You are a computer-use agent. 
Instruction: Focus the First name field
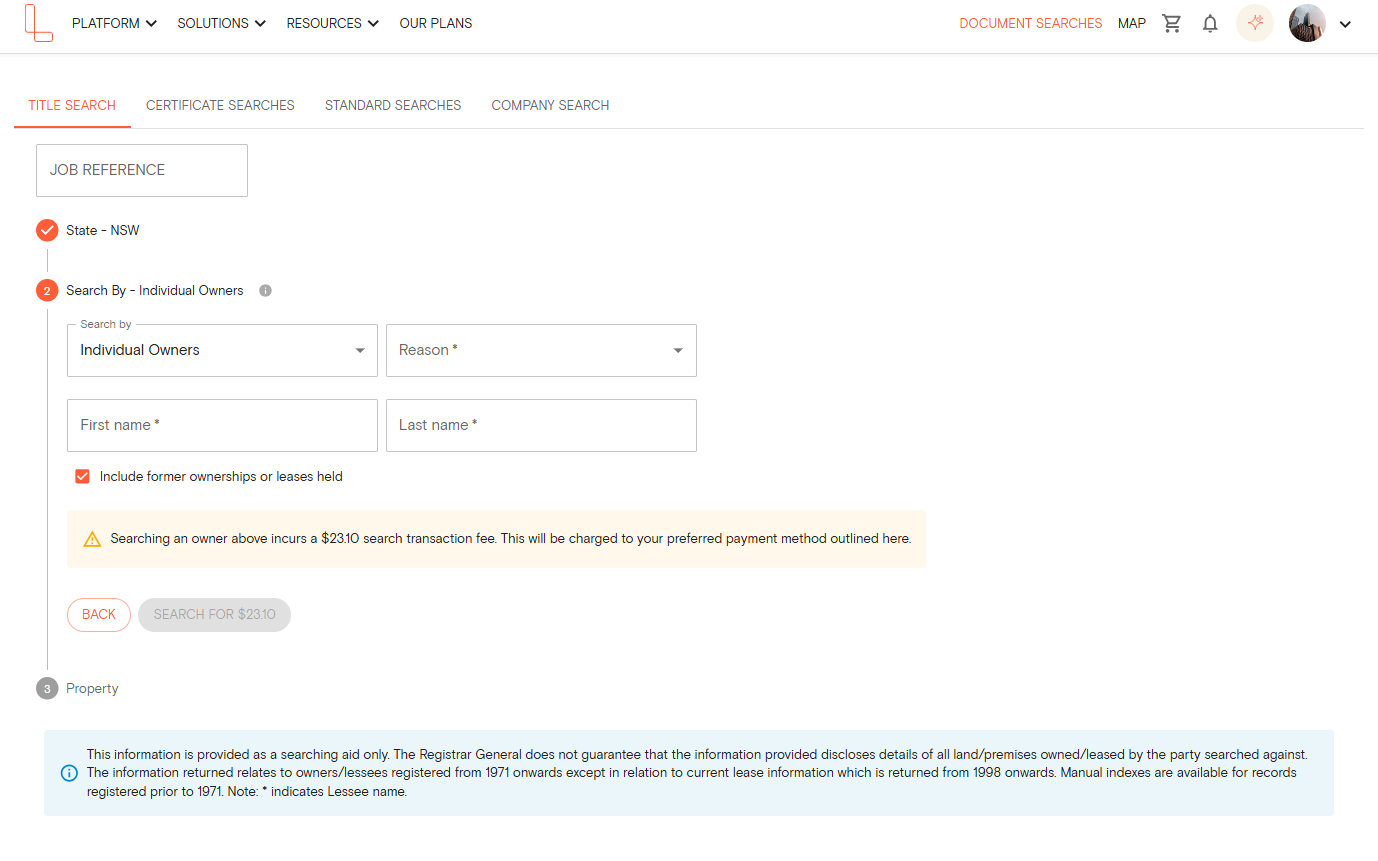pos(222,425)
